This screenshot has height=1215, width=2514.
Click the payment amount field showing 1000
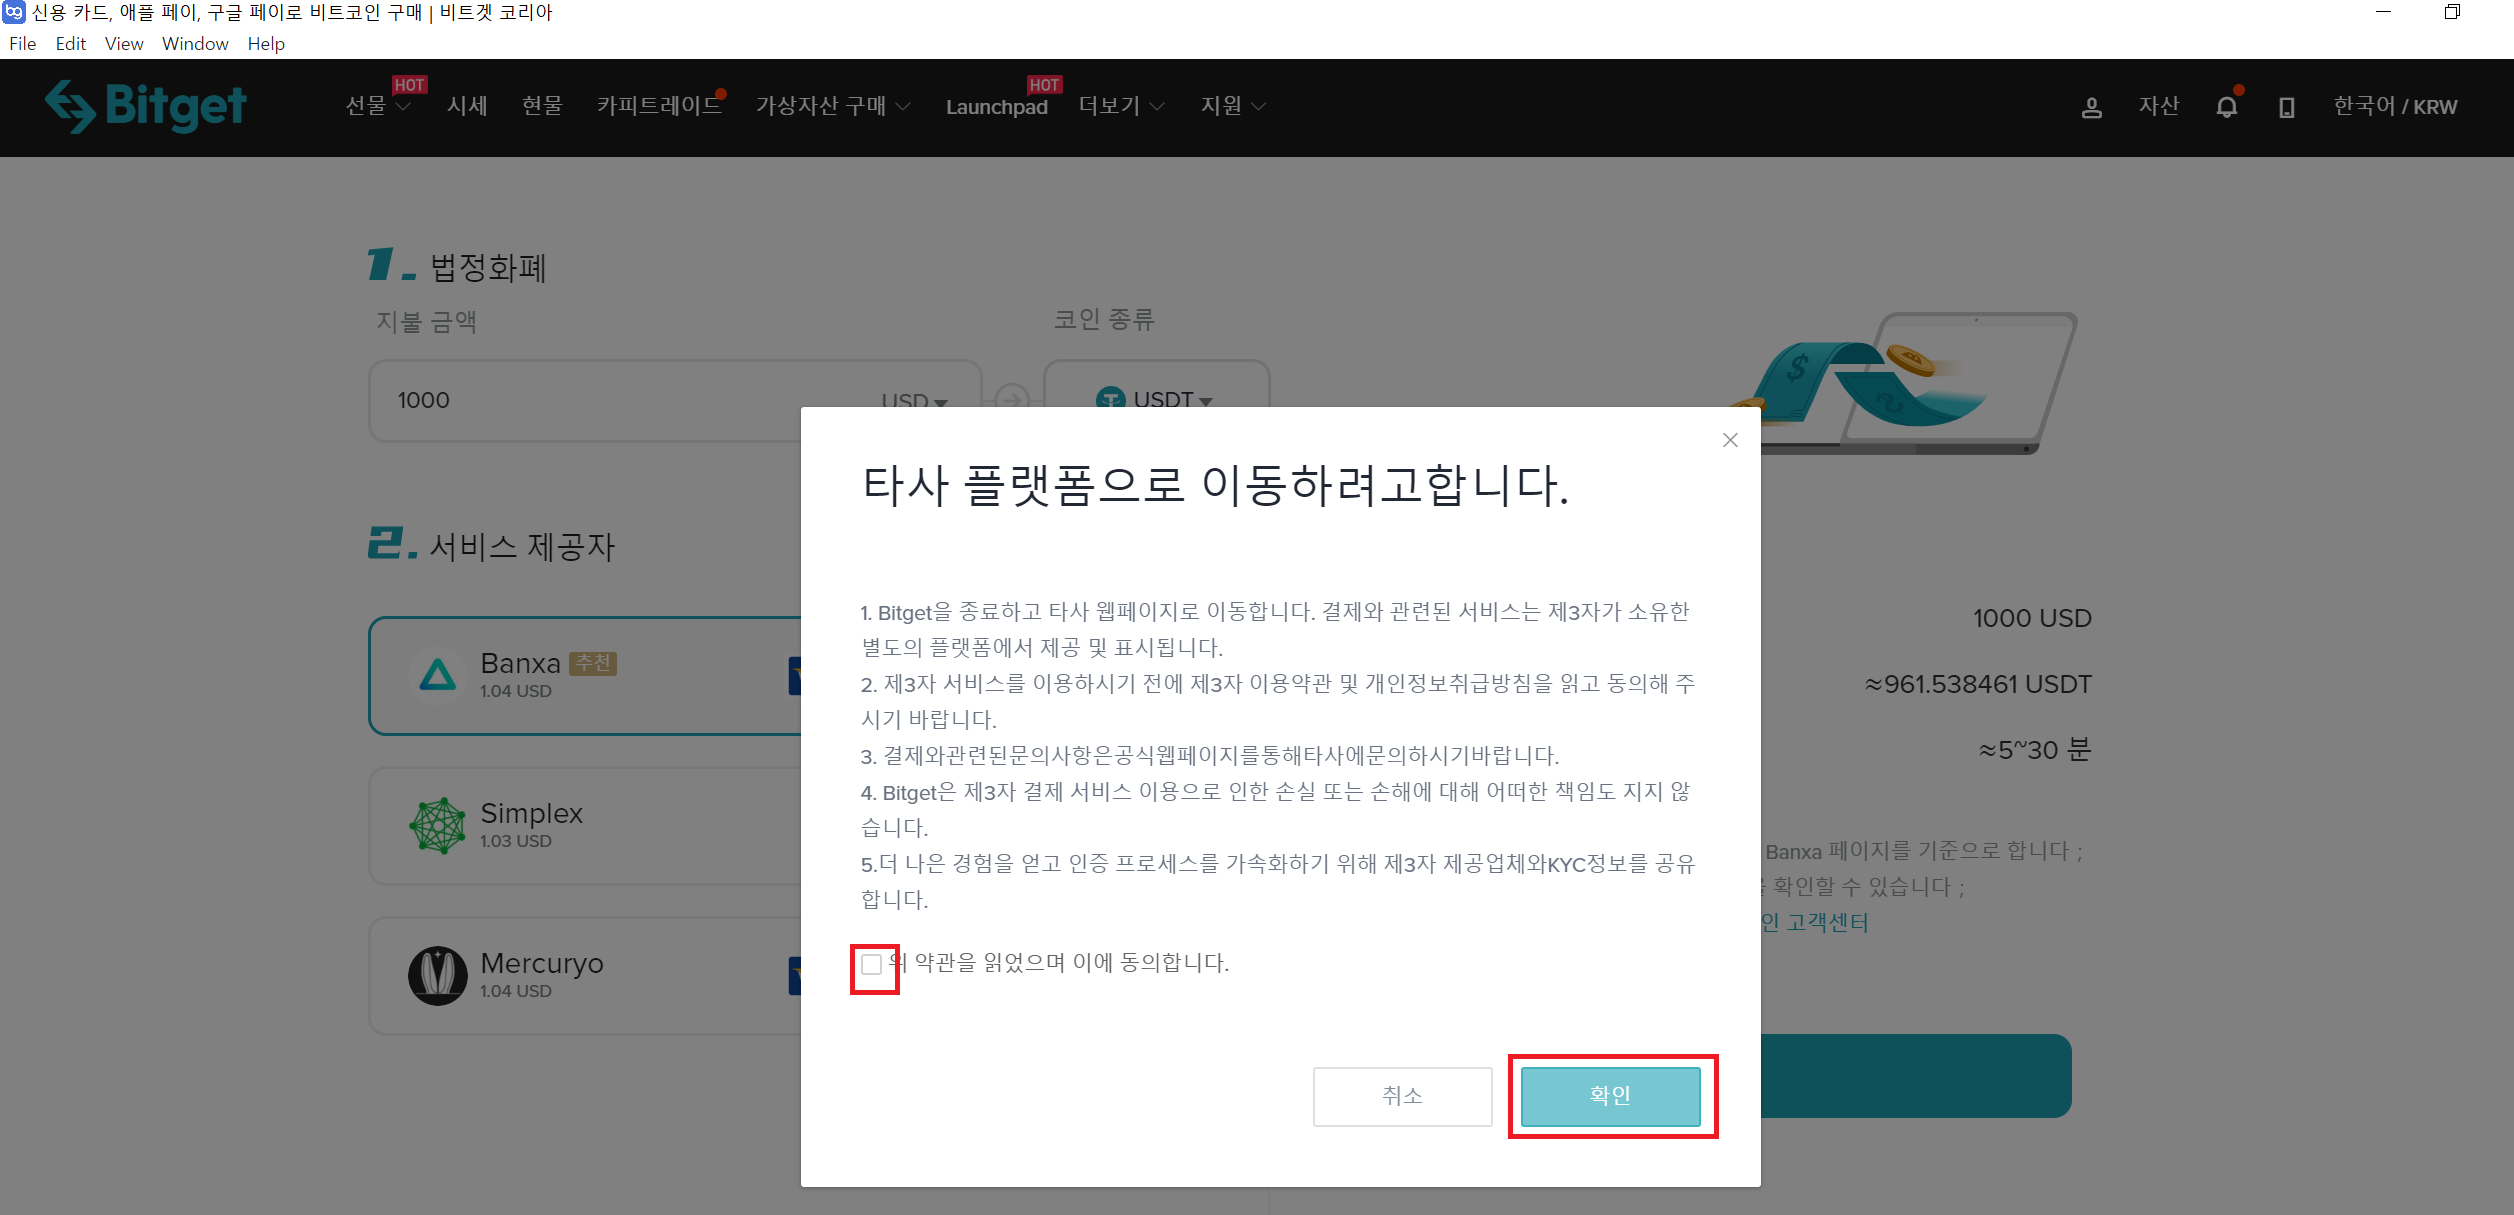(x=675, y=401)
